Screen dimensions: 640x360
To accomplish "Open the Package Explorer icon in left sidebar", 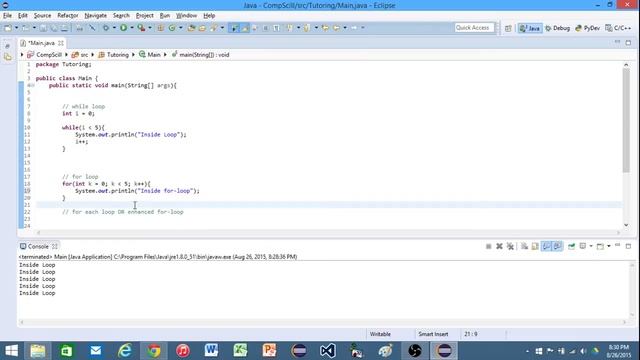I will tap(8, 57).
